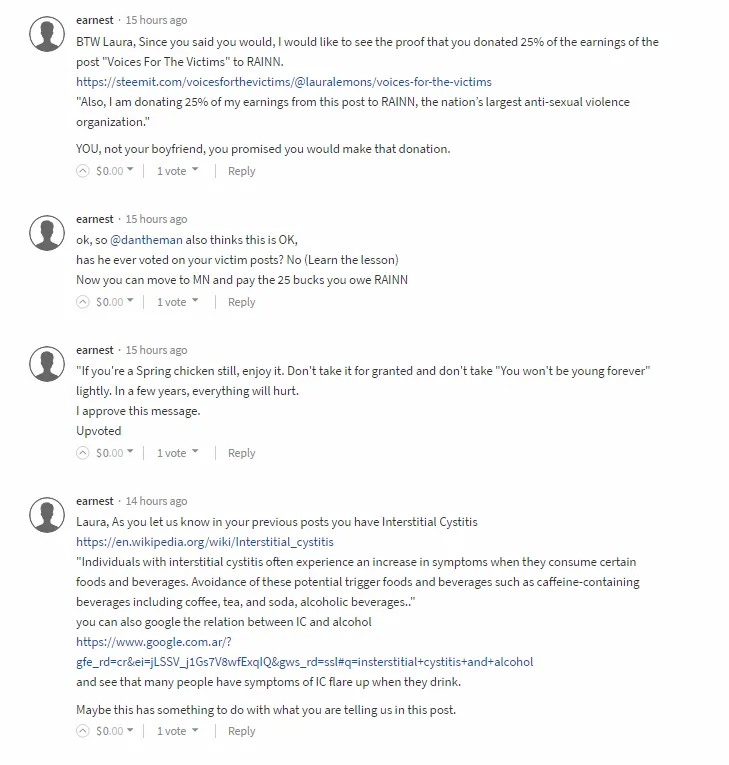Open the @dantheman profile mention
The height and width of the screenshot is (765, 729).
[x=146, y=240]
